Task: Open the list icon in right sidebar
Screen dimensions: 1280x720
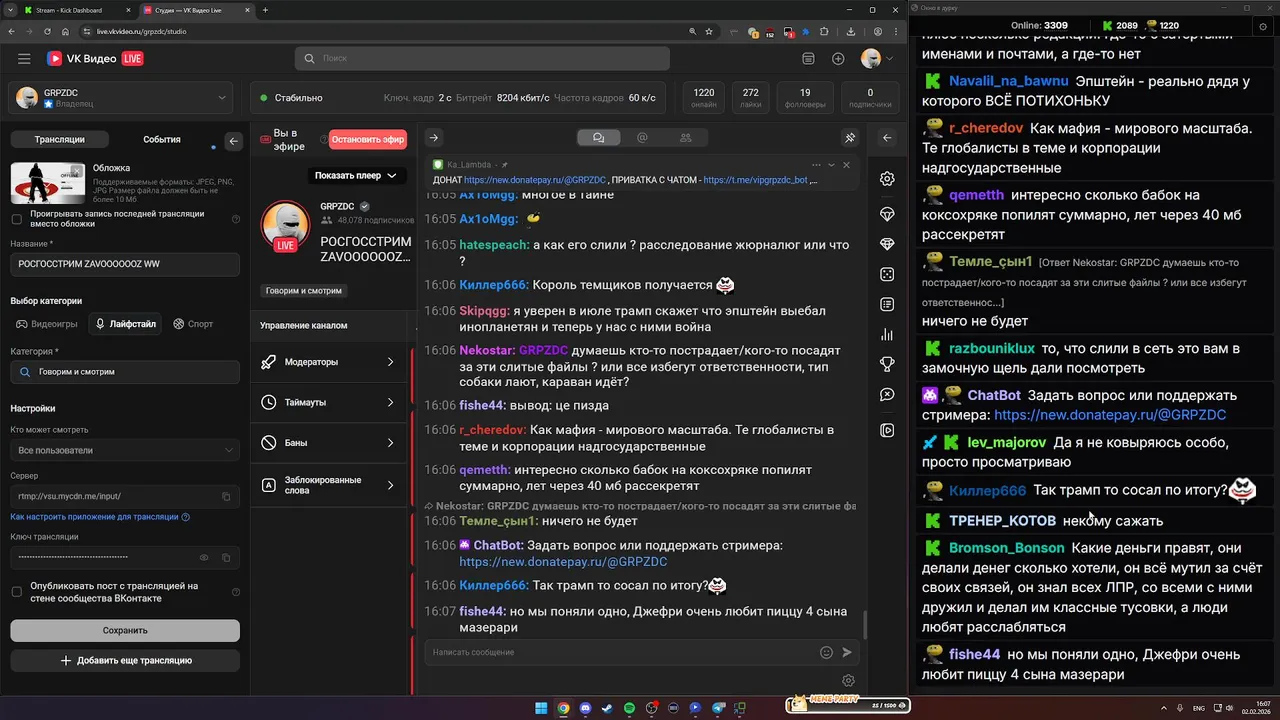Action: tap(887, 304)
